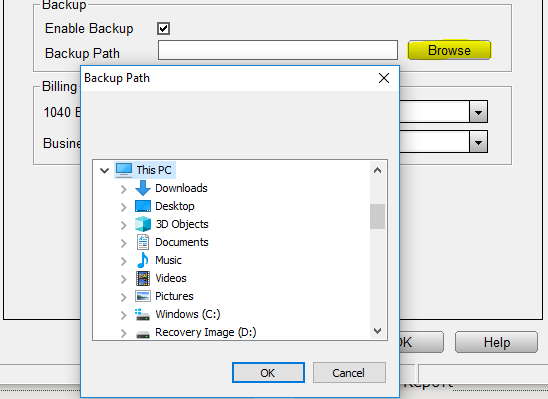Viewport: 548px width, 399px height.
Task: Cancel the Backup Path dialog
Action: (x=349, y=373)
